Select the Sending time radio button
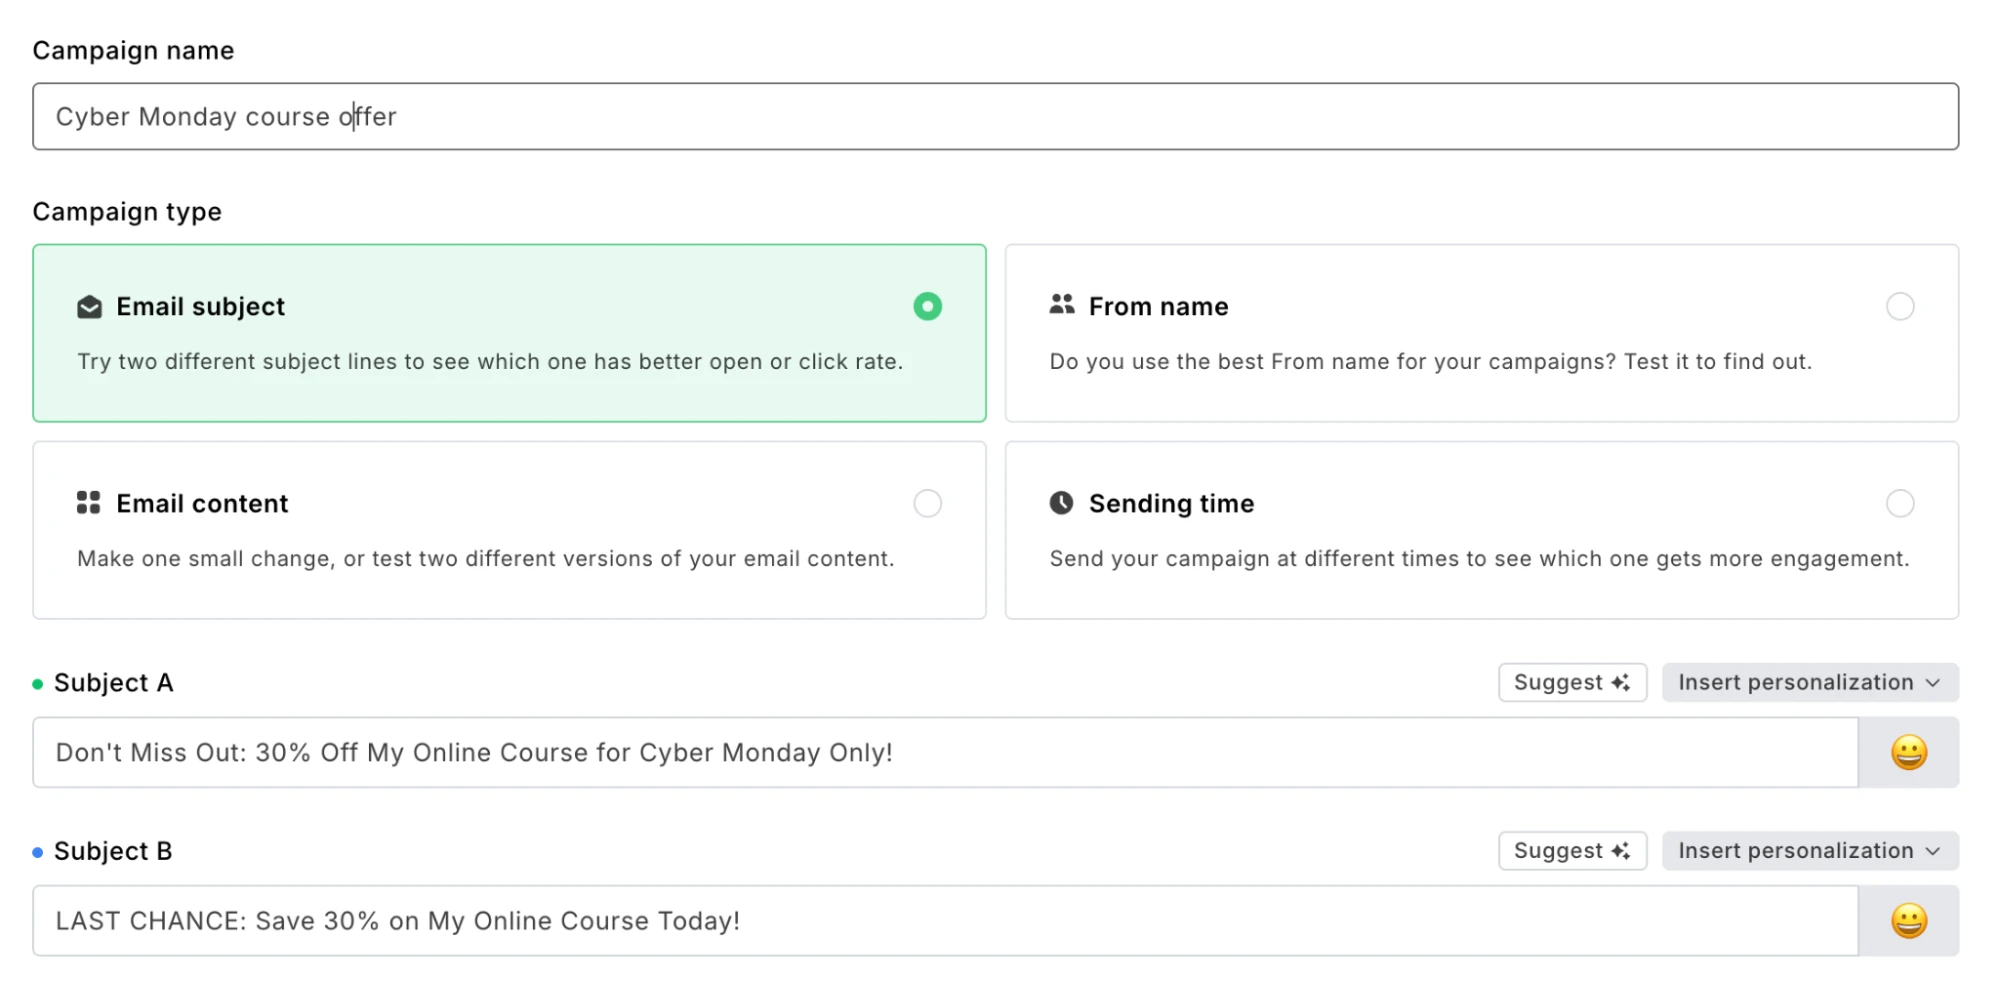 pos(1900,503)
